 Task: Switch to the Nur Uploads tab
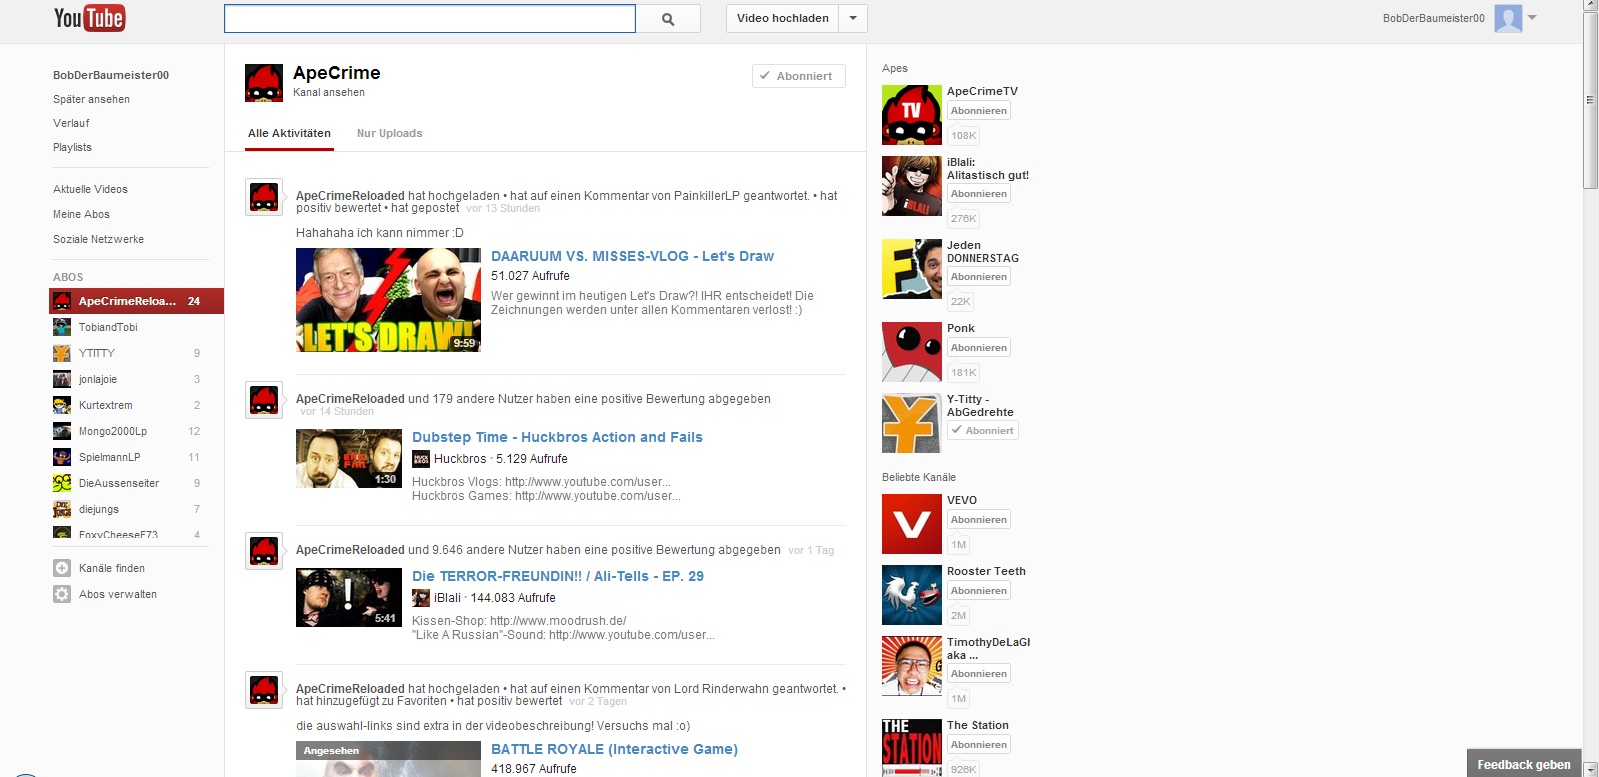(390, 133)
